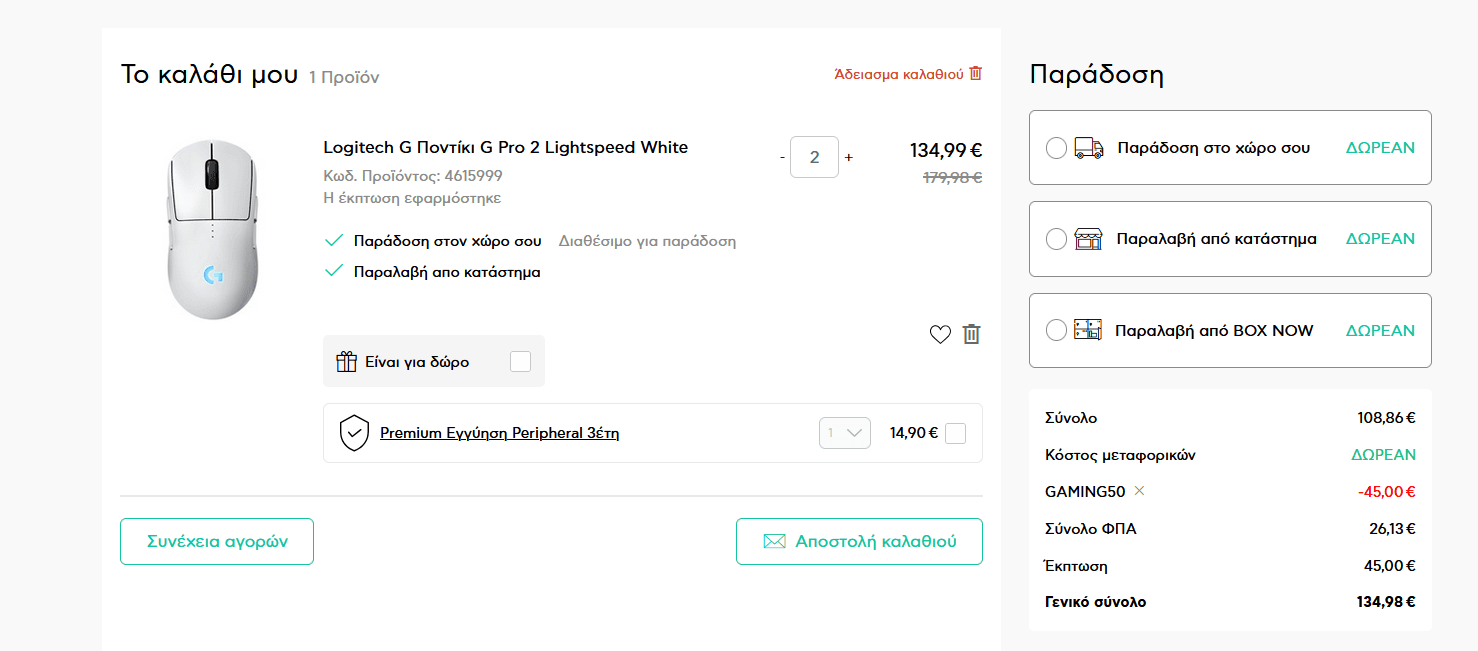Click the Premium warranty shield icon
The width and height of the screenshot is (1478, 651).
[355, 433]
